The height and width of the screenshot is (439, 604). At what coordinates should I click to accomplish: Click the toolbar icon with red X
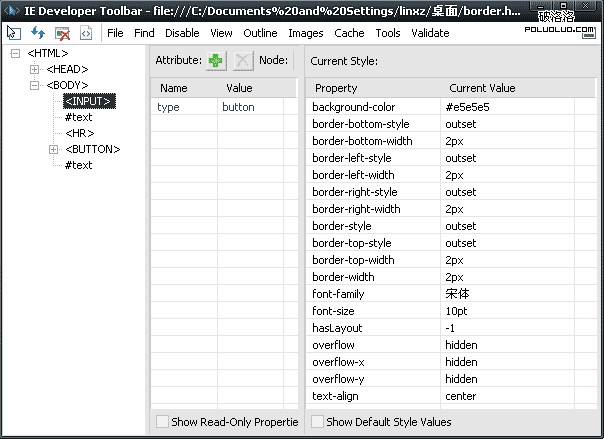(x=62, y=33)
